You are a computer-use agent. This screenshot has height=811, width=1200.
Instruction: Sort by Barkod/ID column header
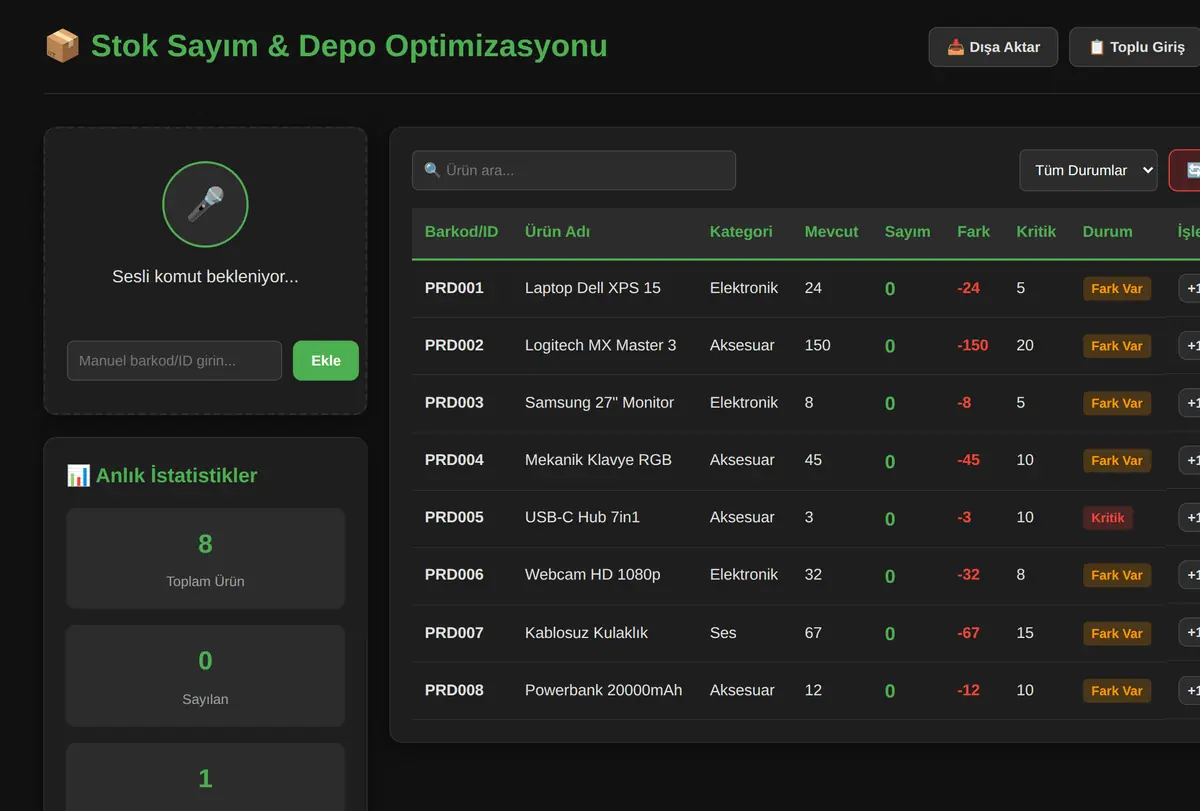click(461, 232)
